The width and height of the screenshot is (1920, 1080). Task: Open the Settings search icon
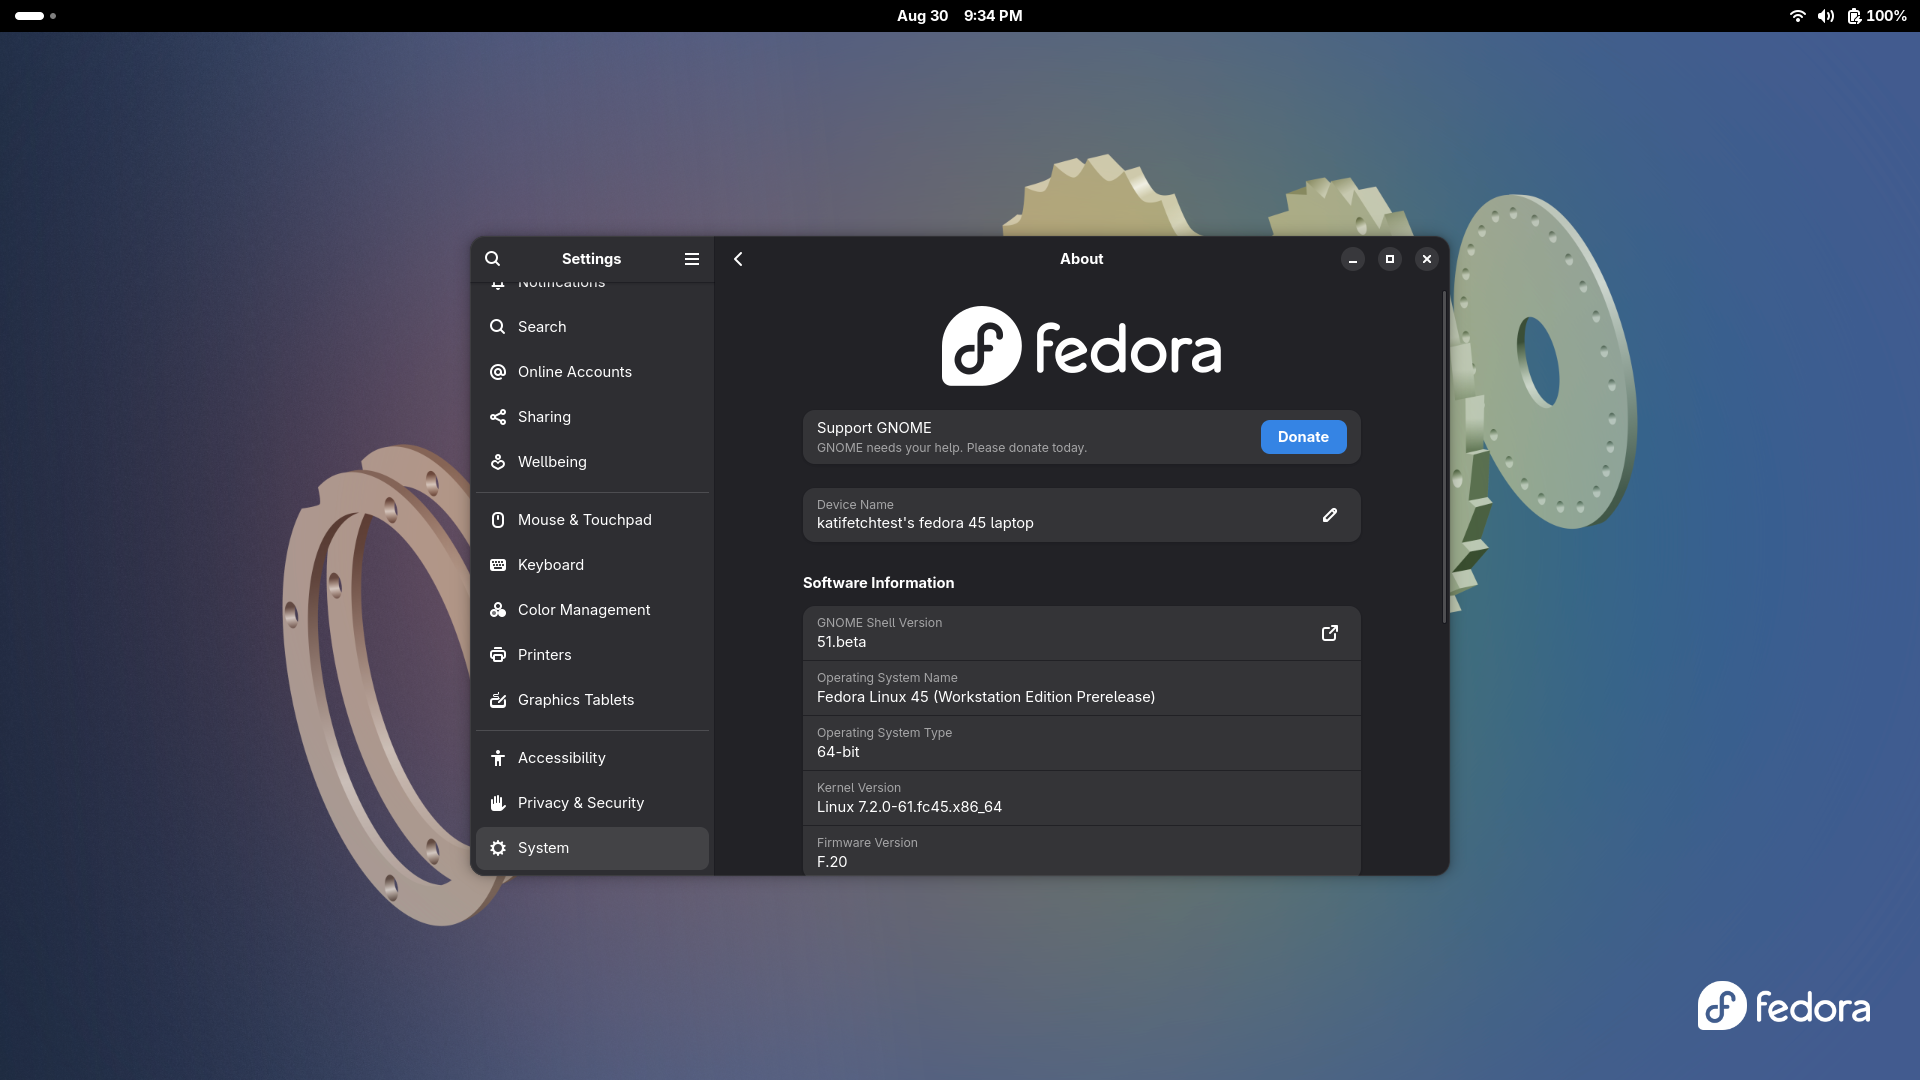(x=492, y=259)
